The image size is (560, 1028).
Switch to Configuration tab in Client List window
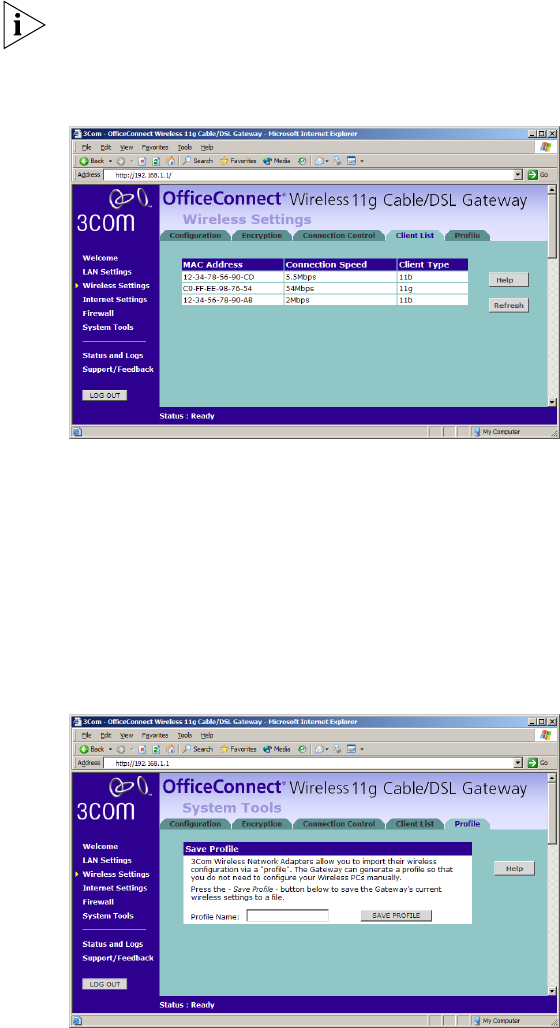pyautogui.click(x=195, y=235)
